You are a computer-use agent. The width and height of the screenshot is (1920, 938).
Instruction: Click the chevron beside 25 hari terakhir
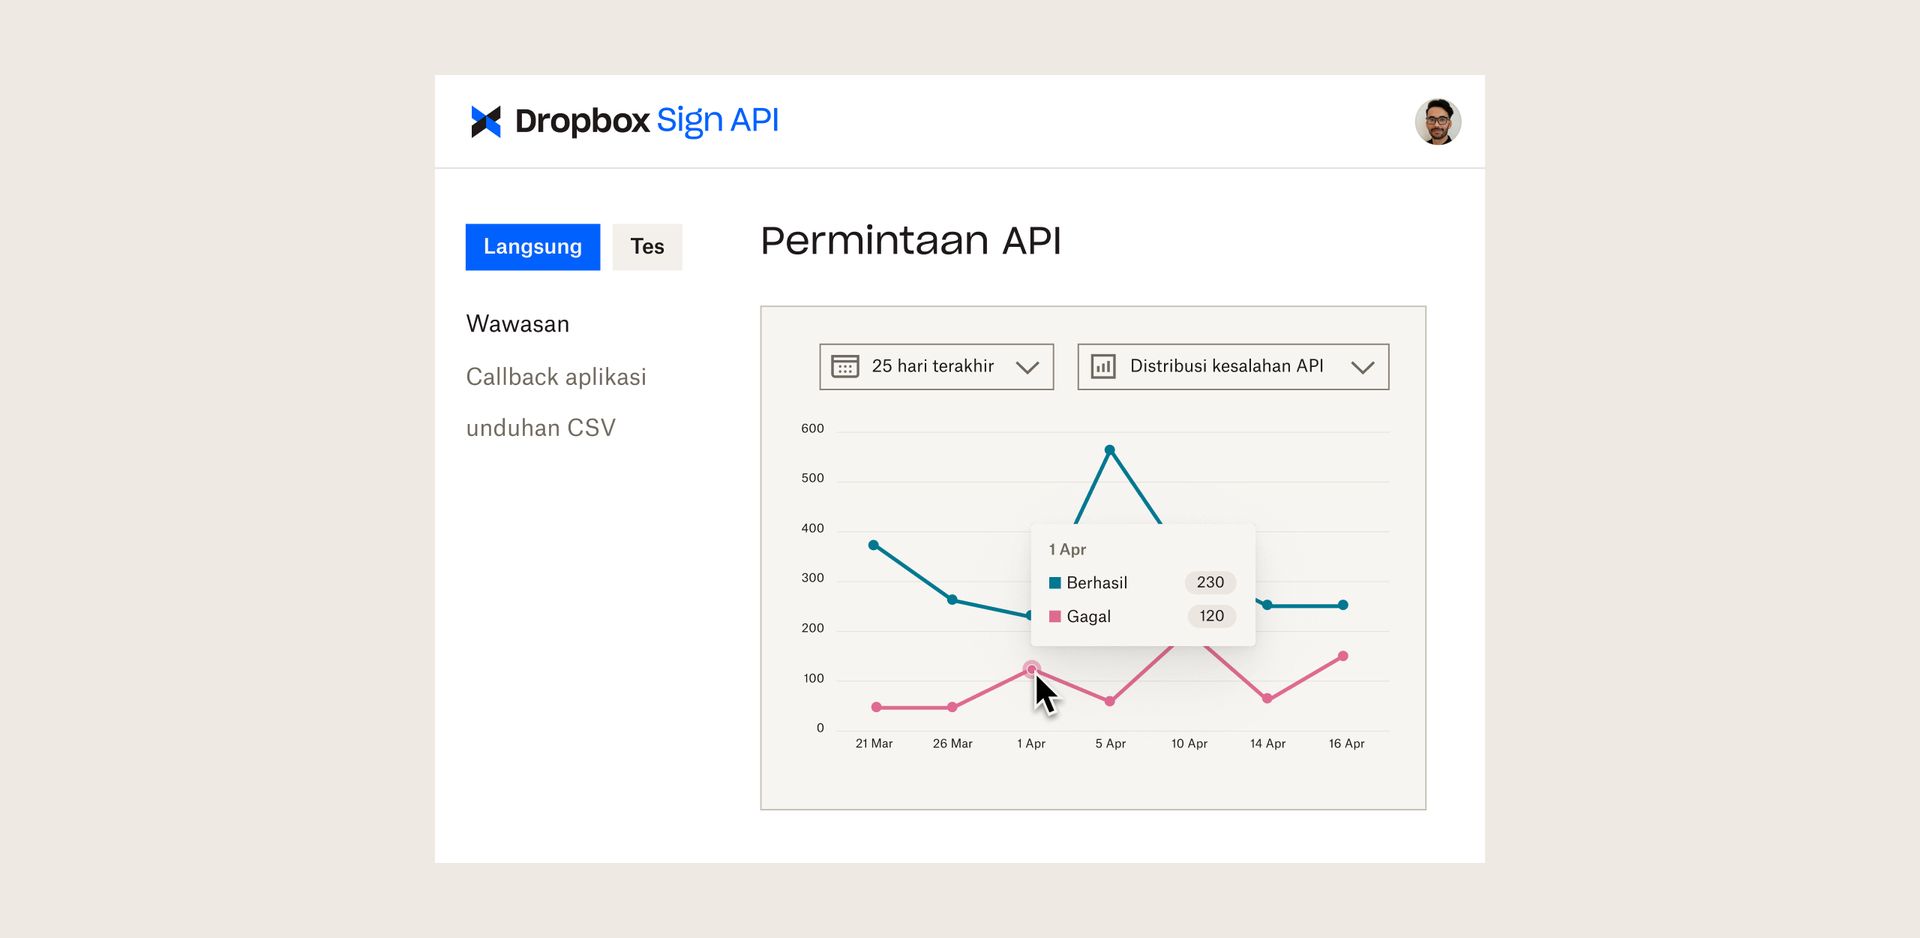(1028, 367)
